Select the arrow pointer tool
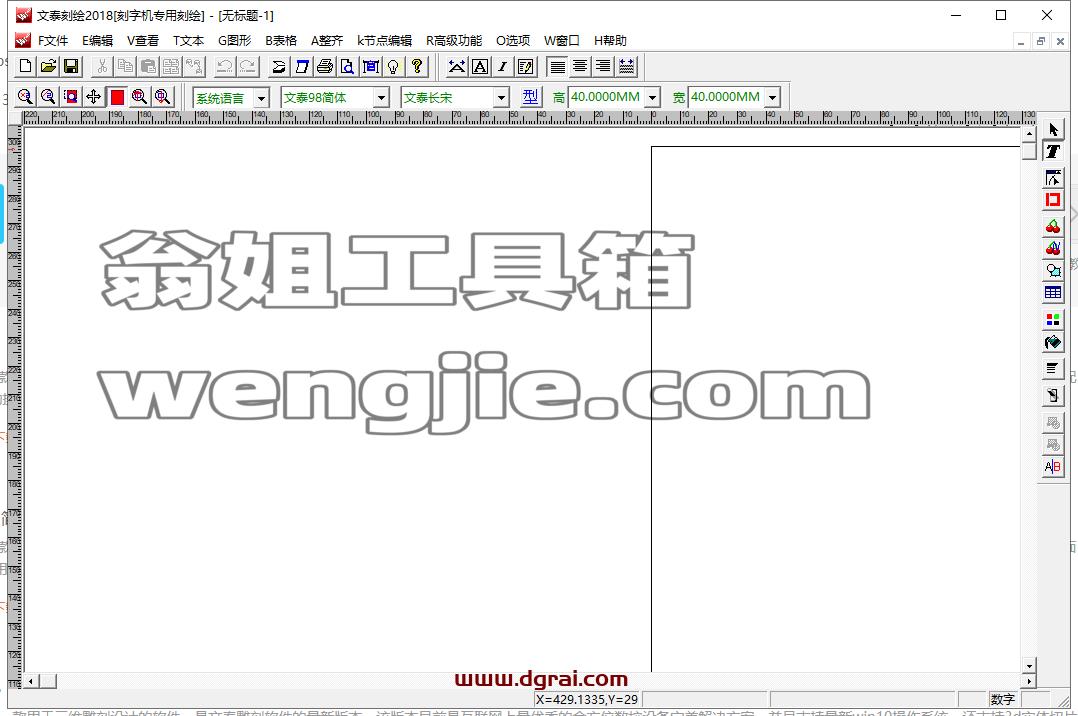The width and height of the screenshot is (1078, 716). [x=1053, y=129]
